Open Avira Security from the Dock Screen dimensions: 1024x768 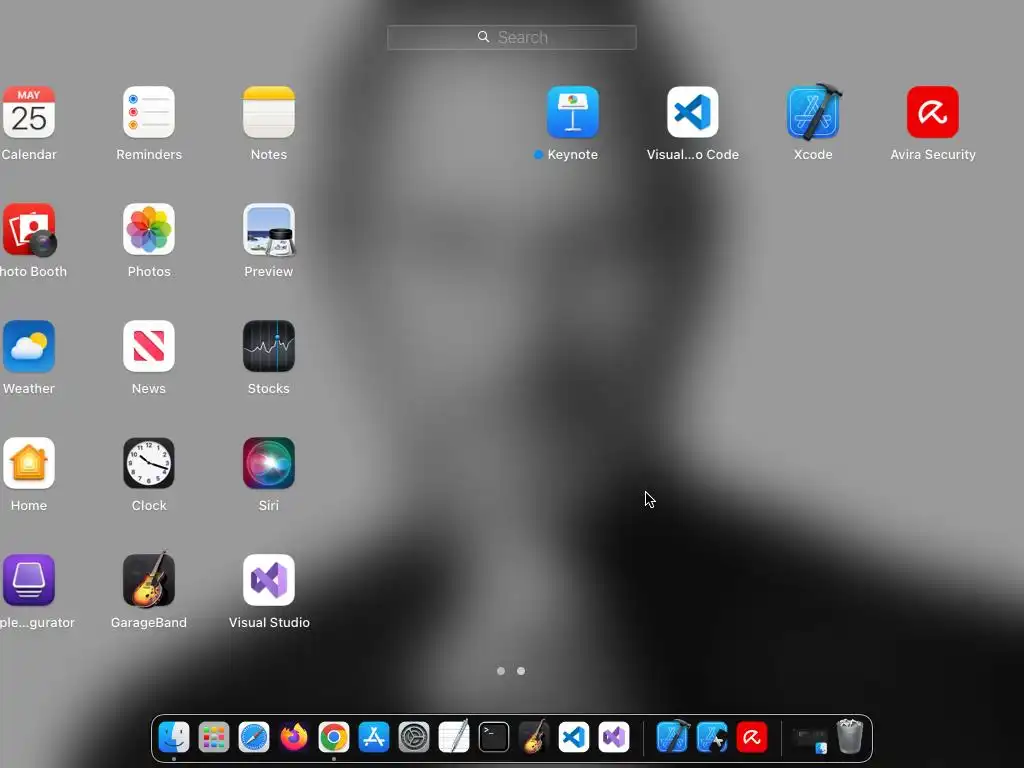coord(752,737)
